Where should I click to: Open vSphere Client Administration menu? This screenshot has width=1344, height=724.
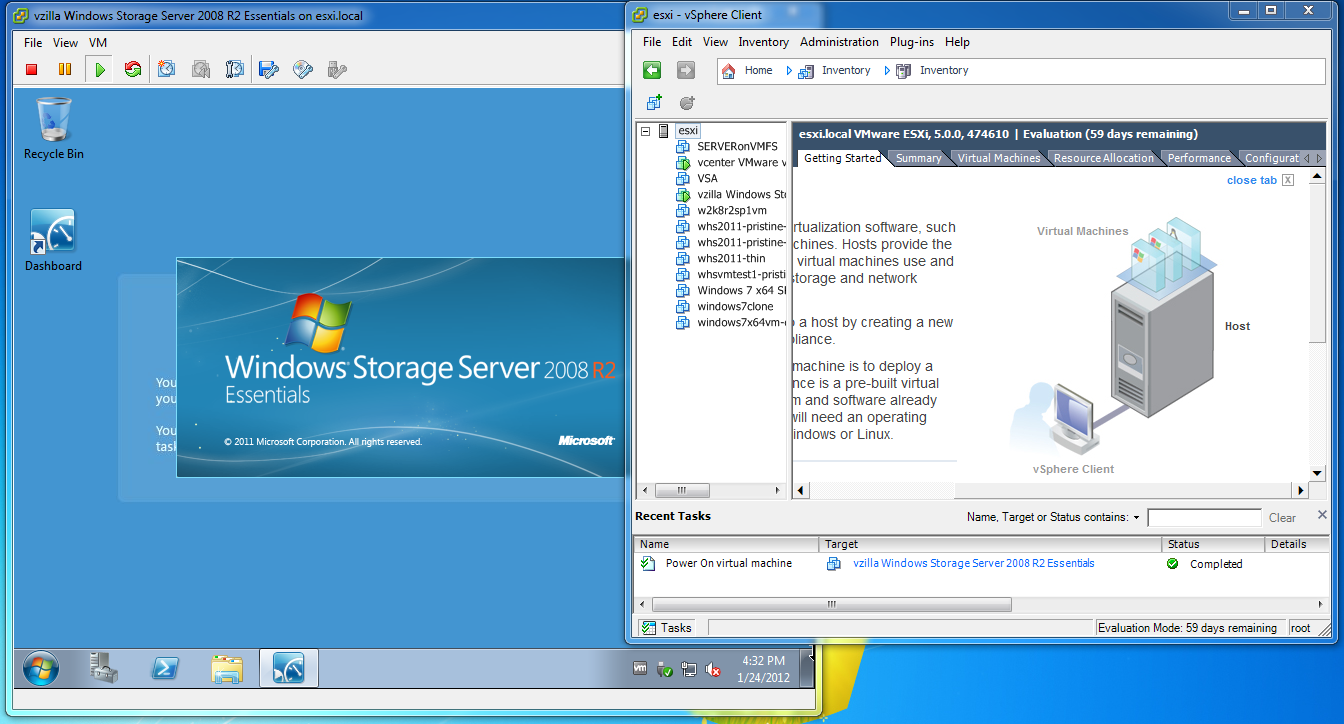839,42
